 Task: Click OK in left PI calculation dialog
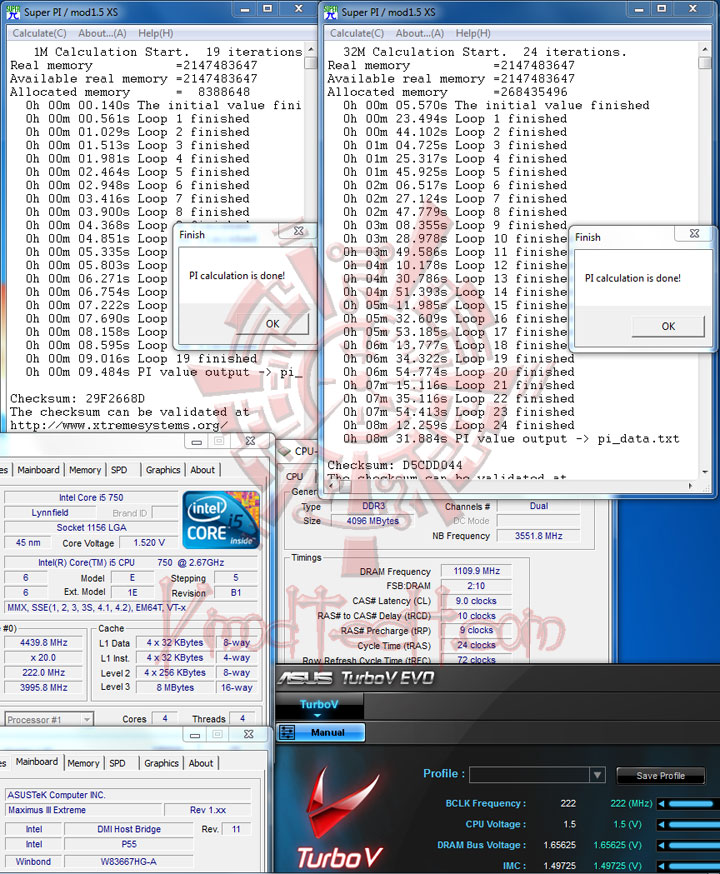point(273,324)
